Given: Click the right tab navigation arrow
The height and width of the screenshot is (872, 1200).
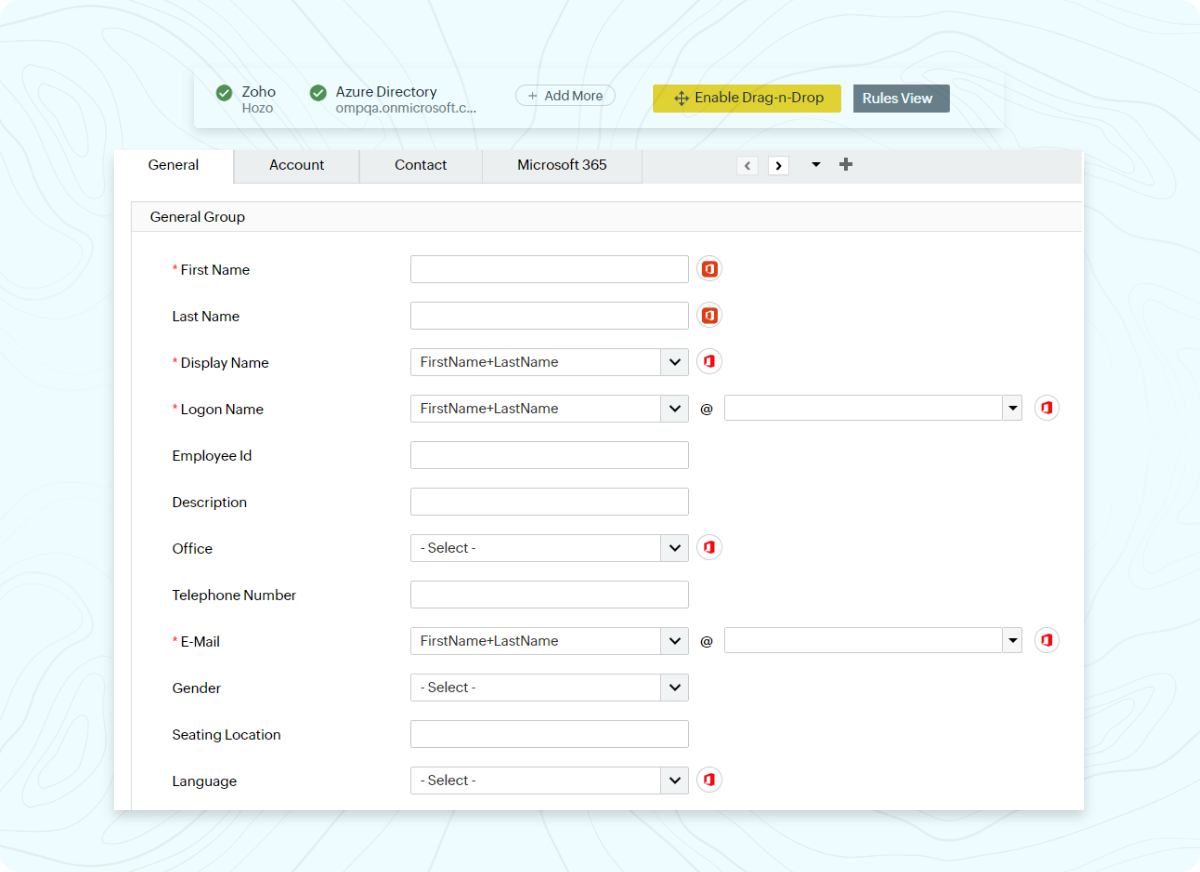Looking at the screenshot, I should point(778,165).
